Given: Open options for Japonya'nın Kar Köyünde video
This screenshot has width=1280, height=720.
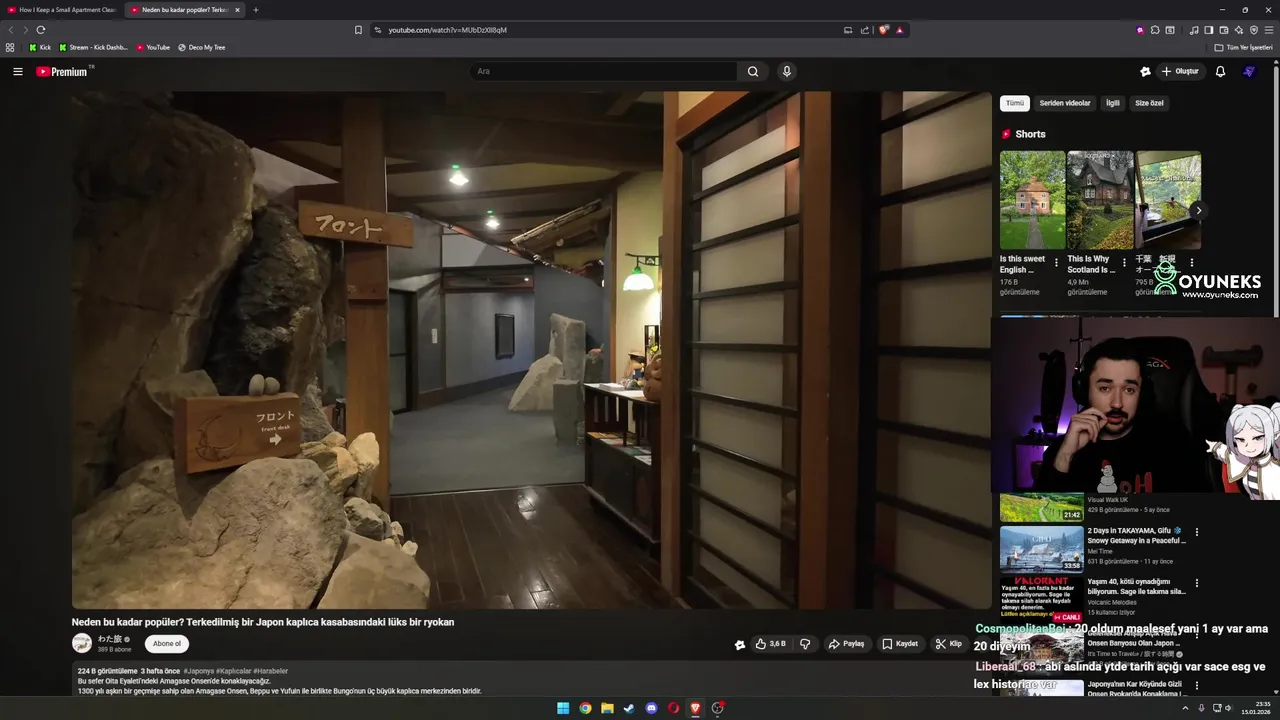Looking at the screenshot, I should click(x=1196, y=686).
